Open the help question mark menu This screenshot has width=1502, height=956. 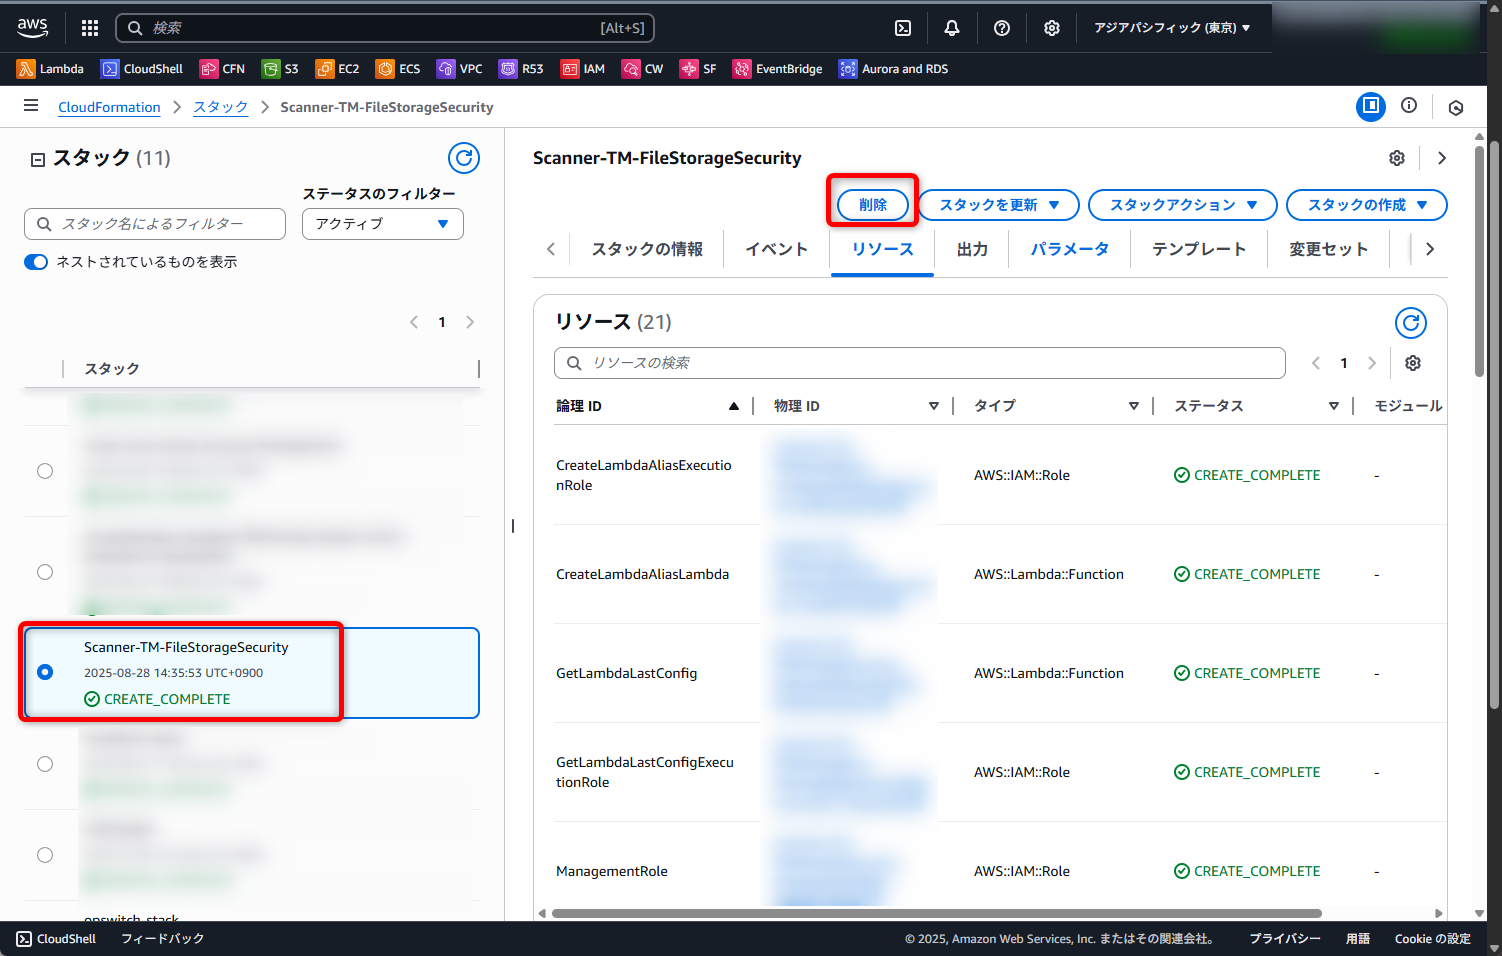[1002, 28]
